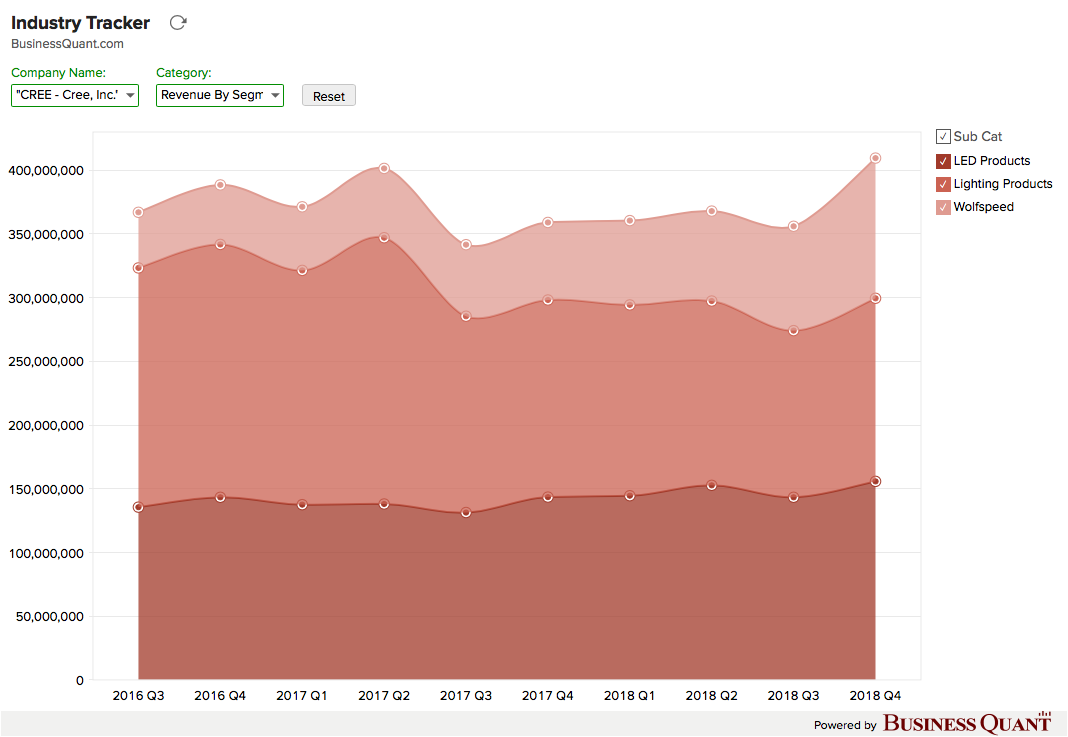Click the '2017 Q4' x-axis label
Screen dimensions: 1068x737
point(548,695)
